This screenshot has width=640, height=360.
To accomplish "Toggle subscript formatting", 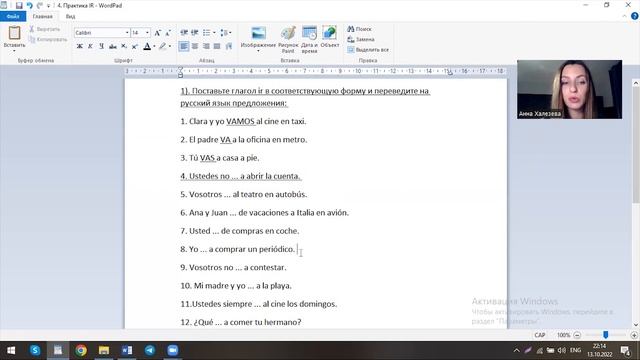I will 124,47.
